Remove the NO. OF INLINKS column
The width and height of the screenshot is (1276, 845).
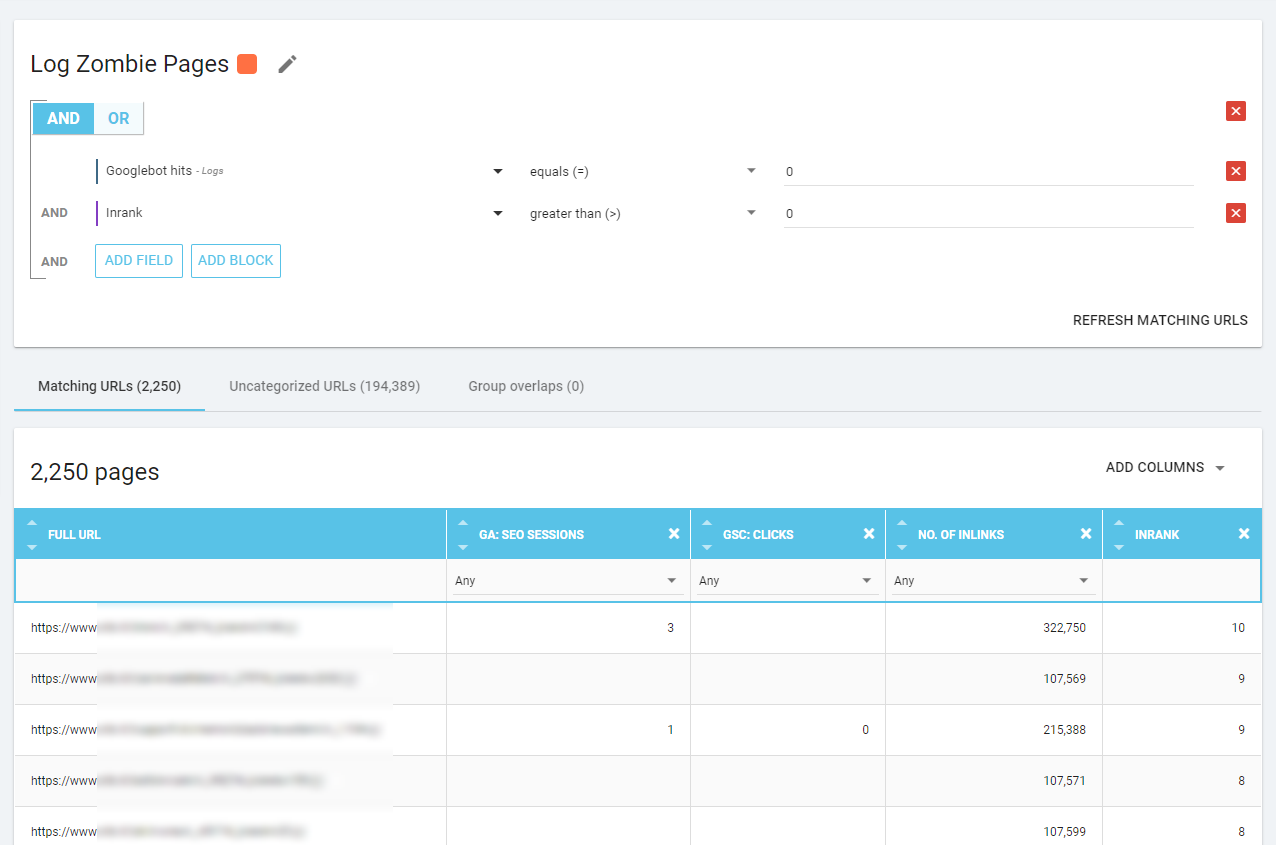coord(1086,533)
